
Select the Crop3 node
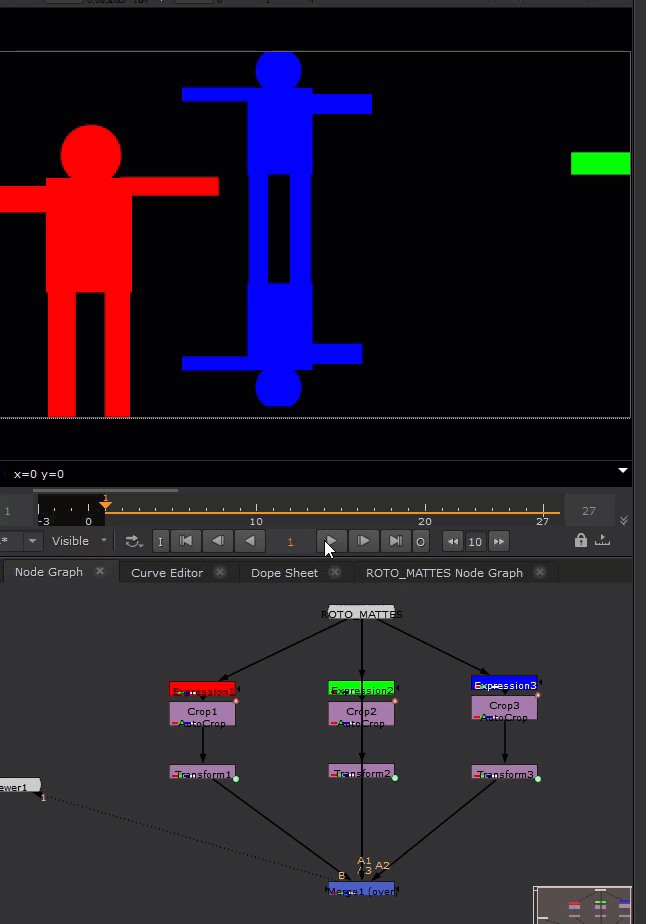click(504, 706)
